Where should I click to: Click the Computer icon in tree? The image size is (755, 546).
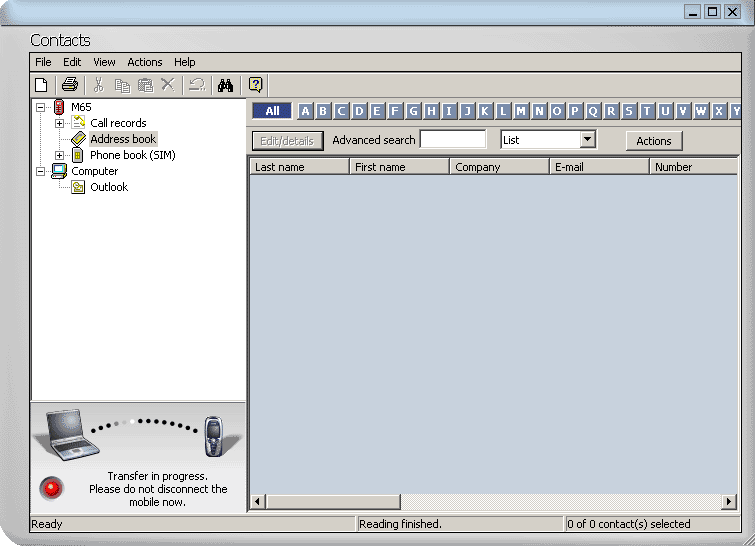pos(59,171)
